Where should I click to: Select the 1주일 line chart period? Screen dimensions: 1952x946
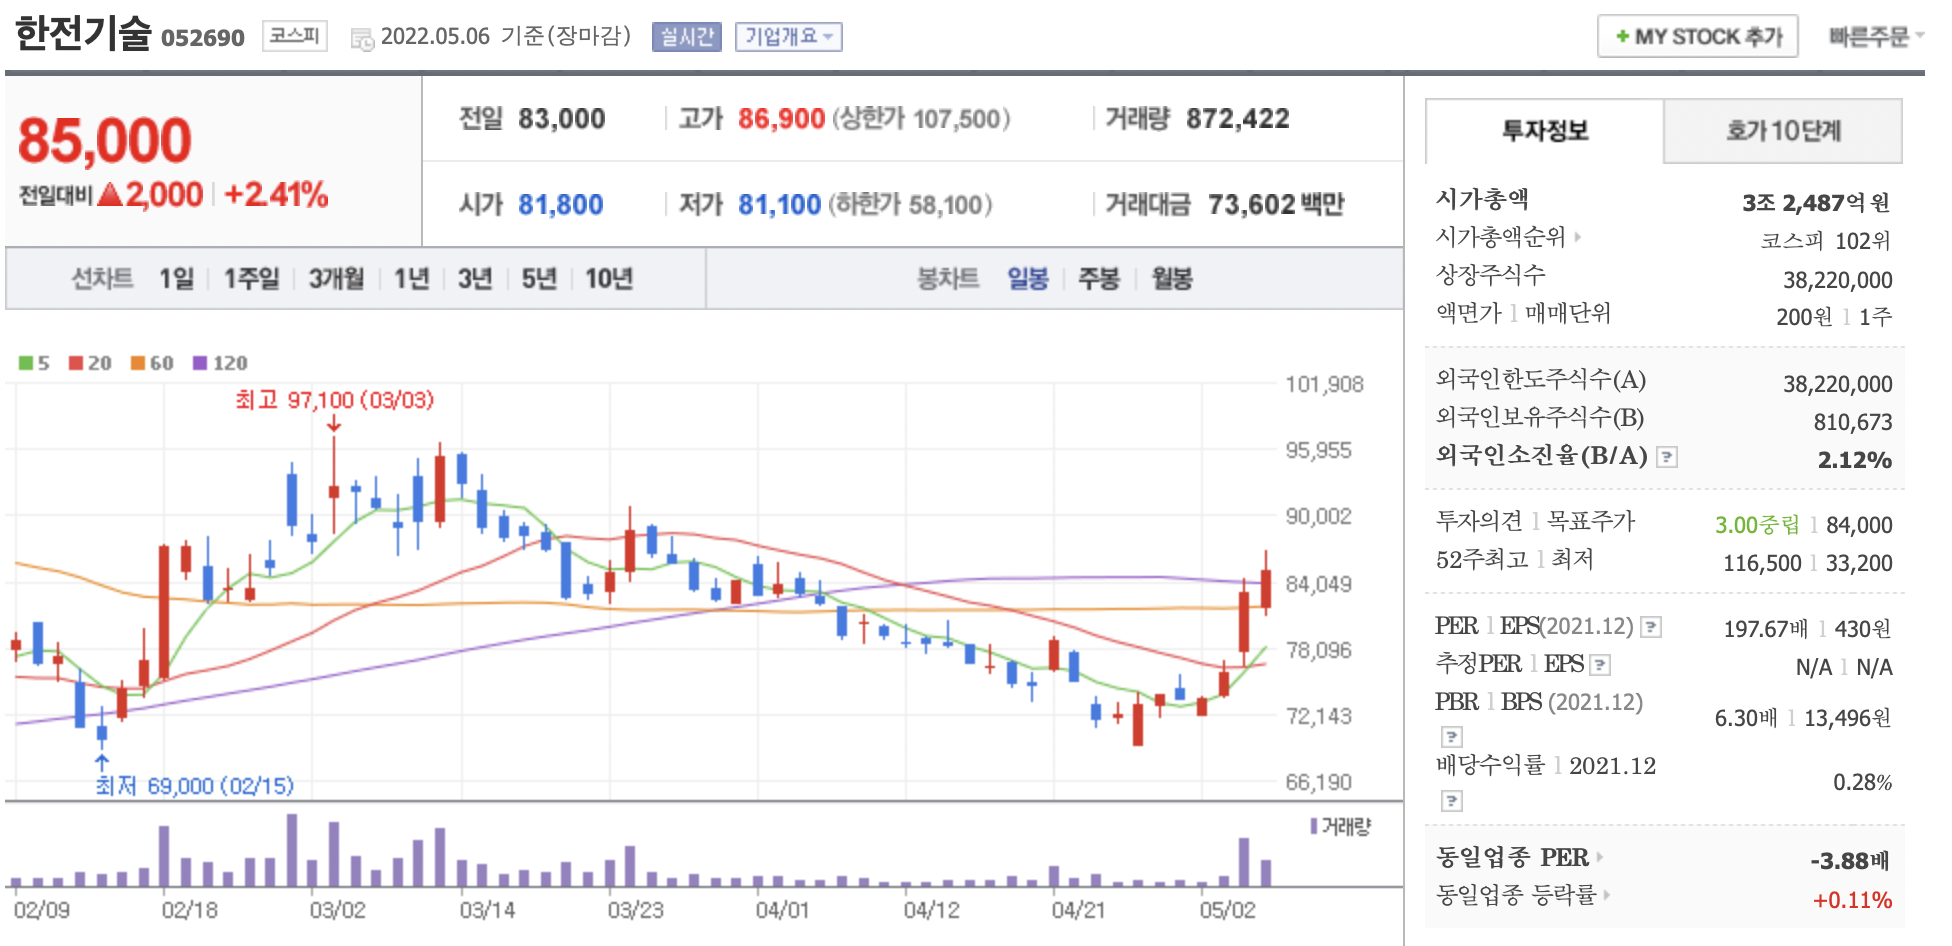pos(251,279)
